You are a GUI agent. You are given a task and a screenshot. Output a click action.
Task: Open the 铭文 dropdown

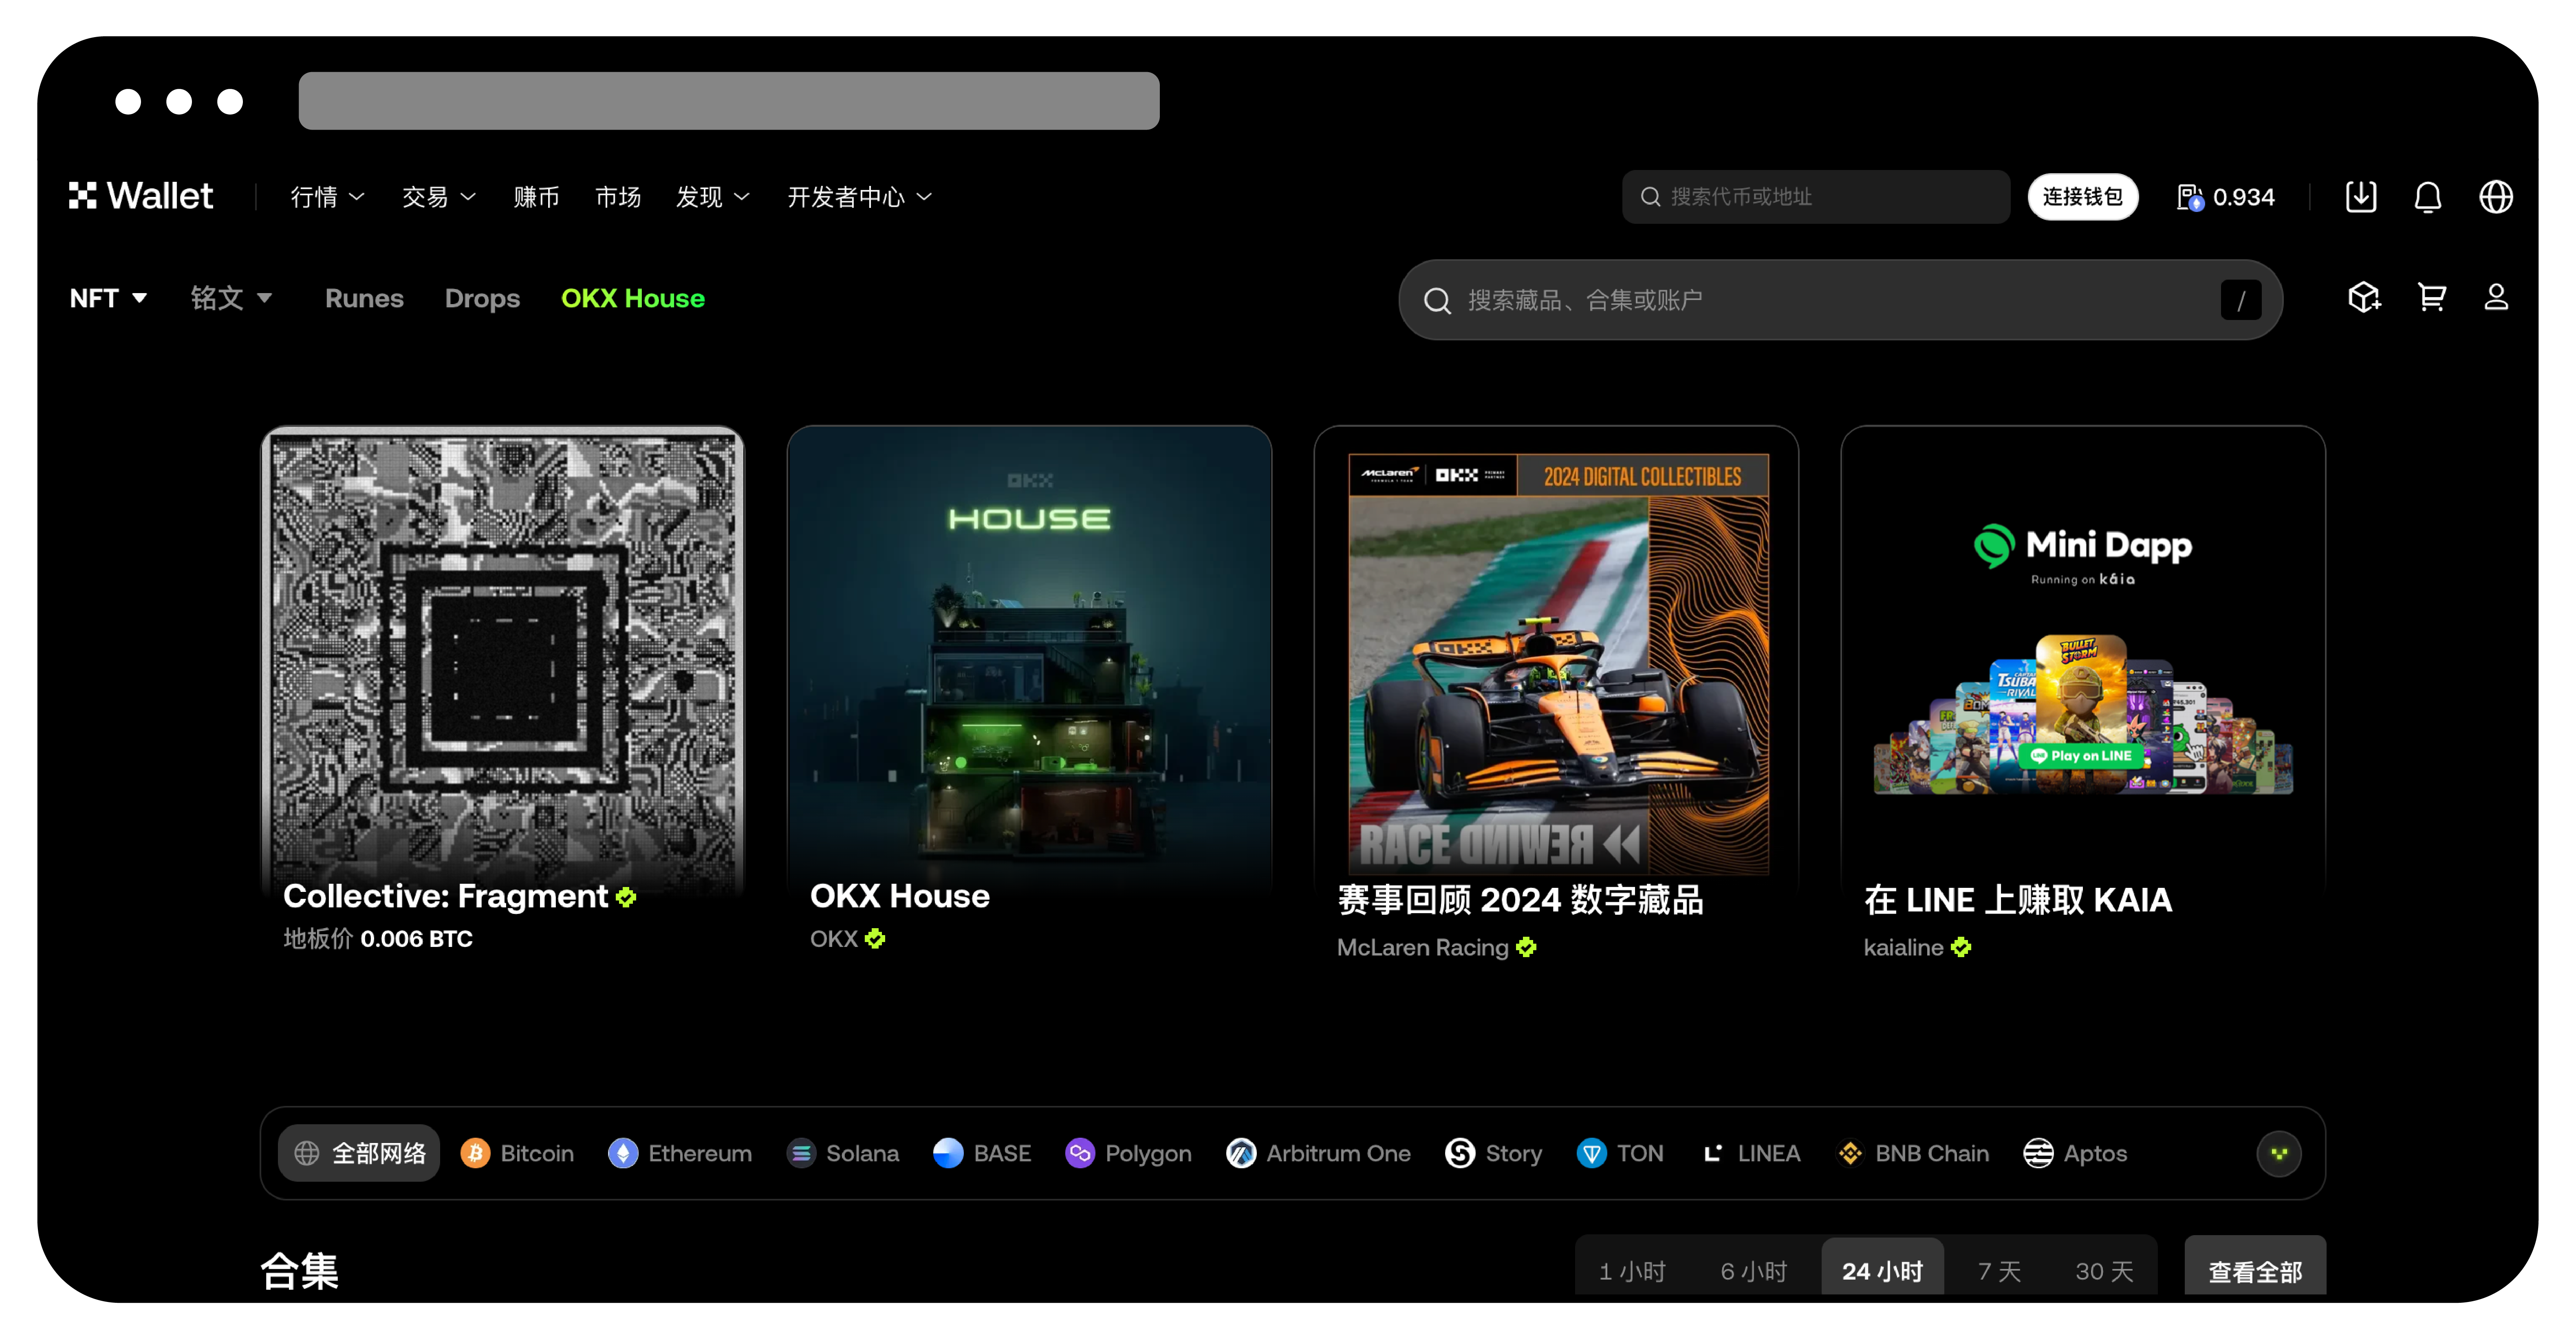click(x=232, y=298)
